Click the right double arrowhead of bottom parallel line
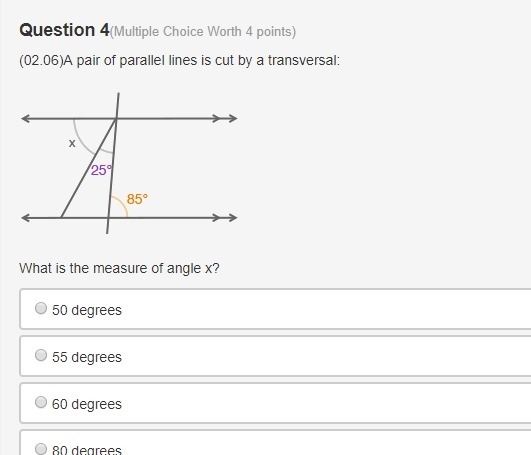Screen dimensions: 531x455 click(225, 218)
